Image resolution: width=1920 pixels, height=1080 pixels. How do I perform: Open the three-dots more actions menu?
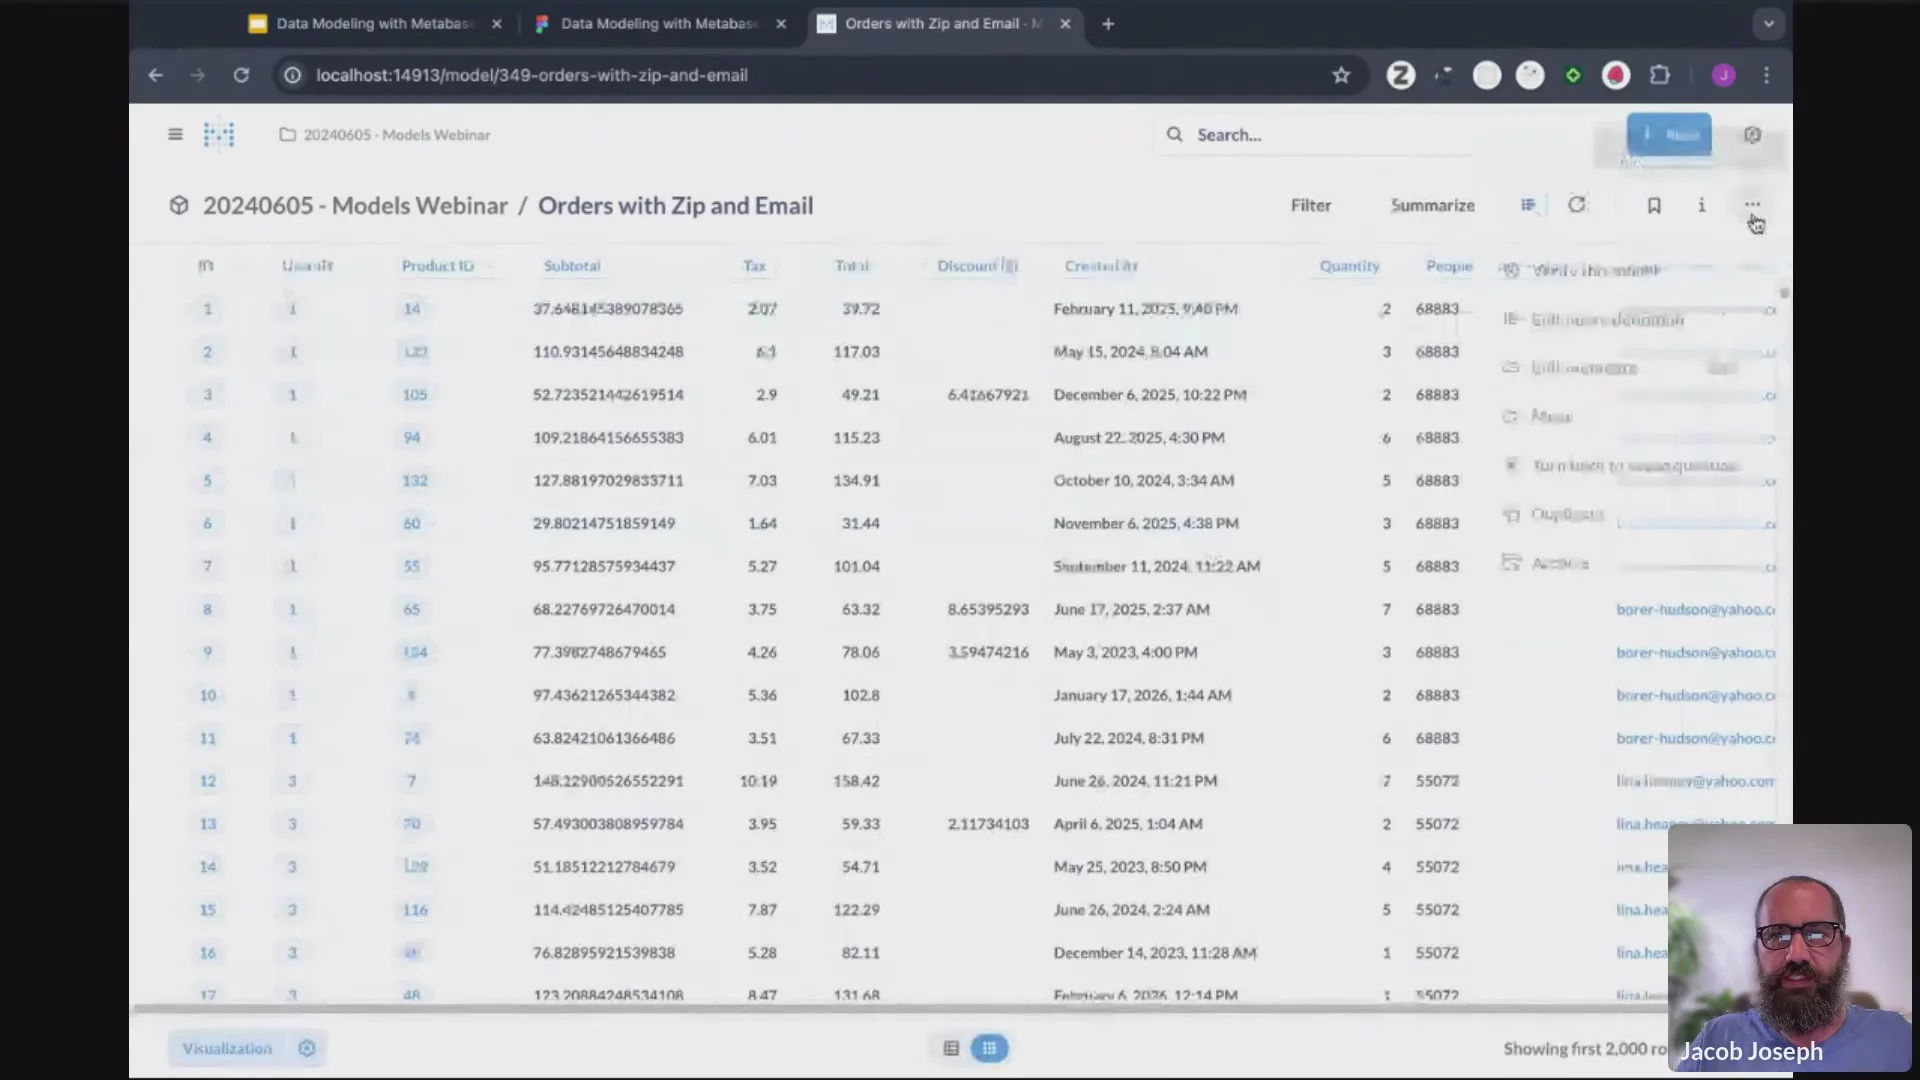pos(1752,205)
